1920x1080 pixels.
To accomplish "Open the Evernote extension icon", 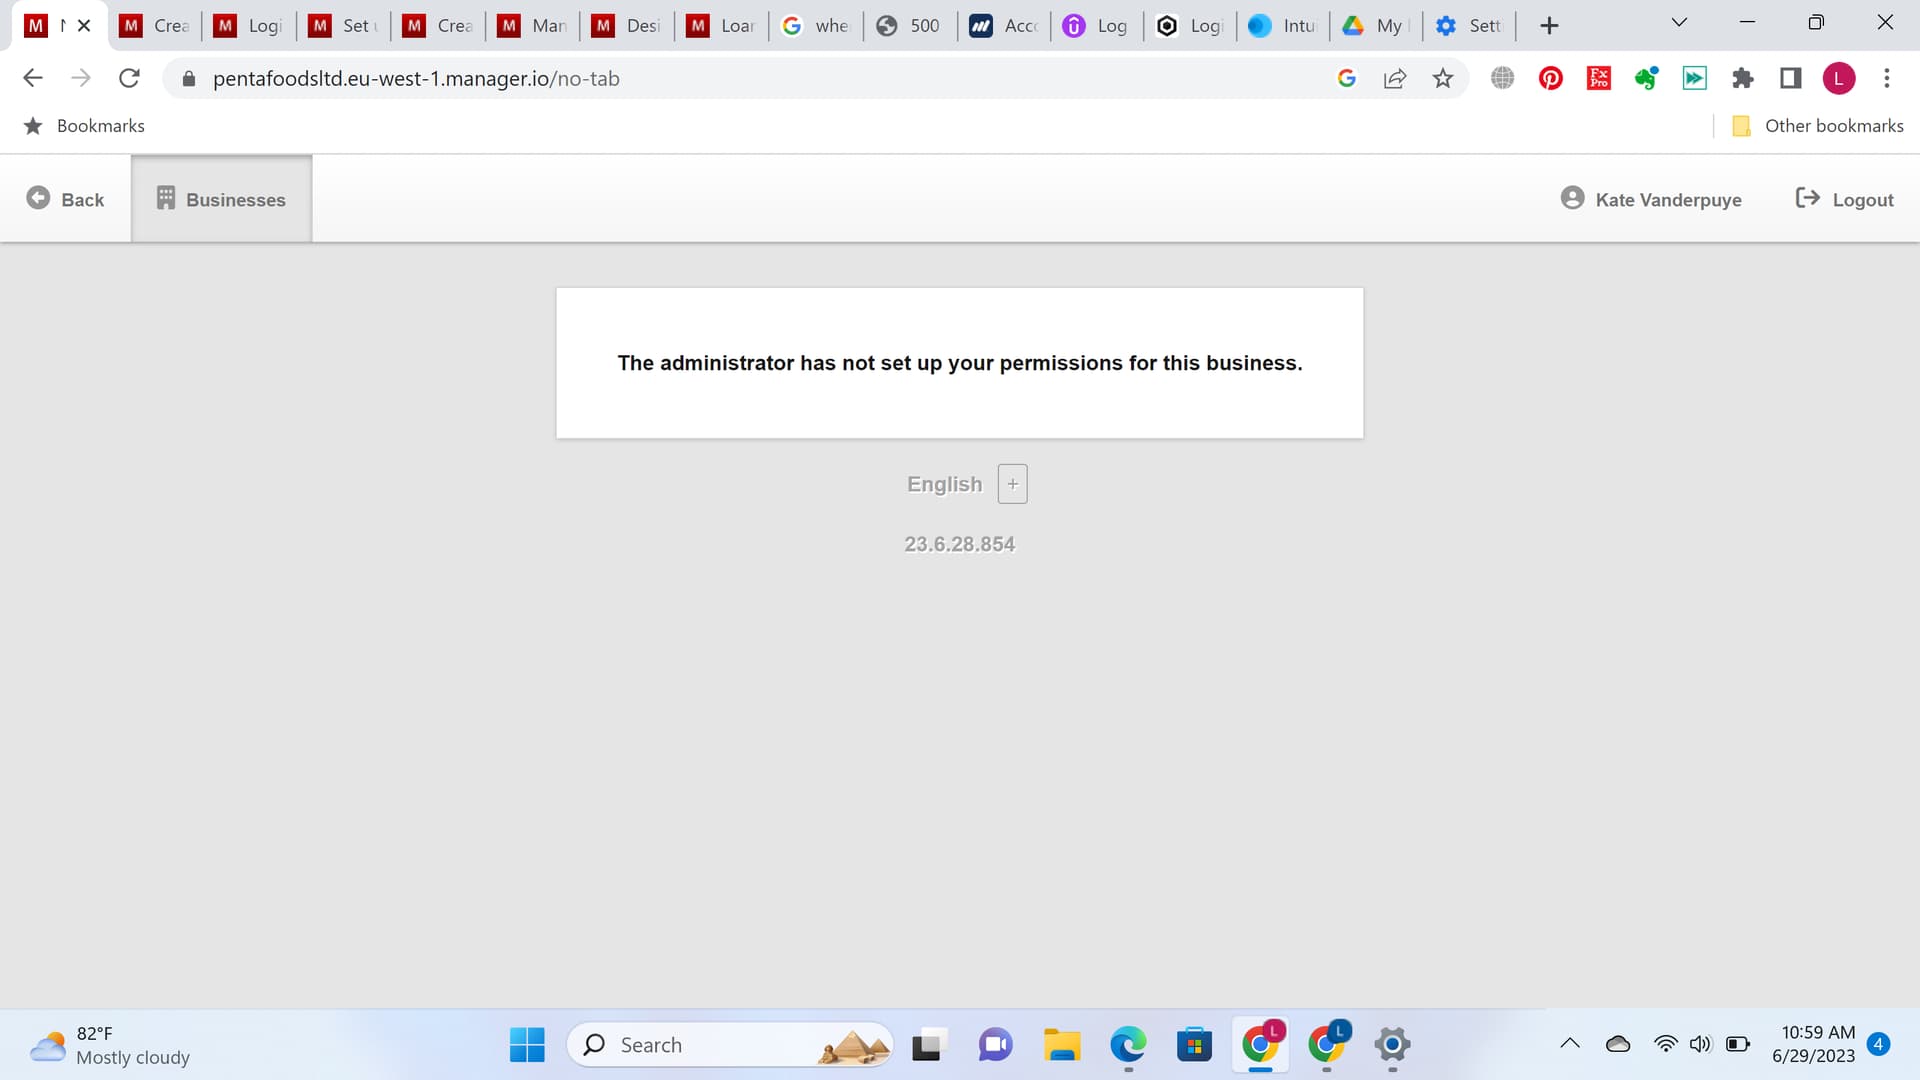I will click(1646, 78).
